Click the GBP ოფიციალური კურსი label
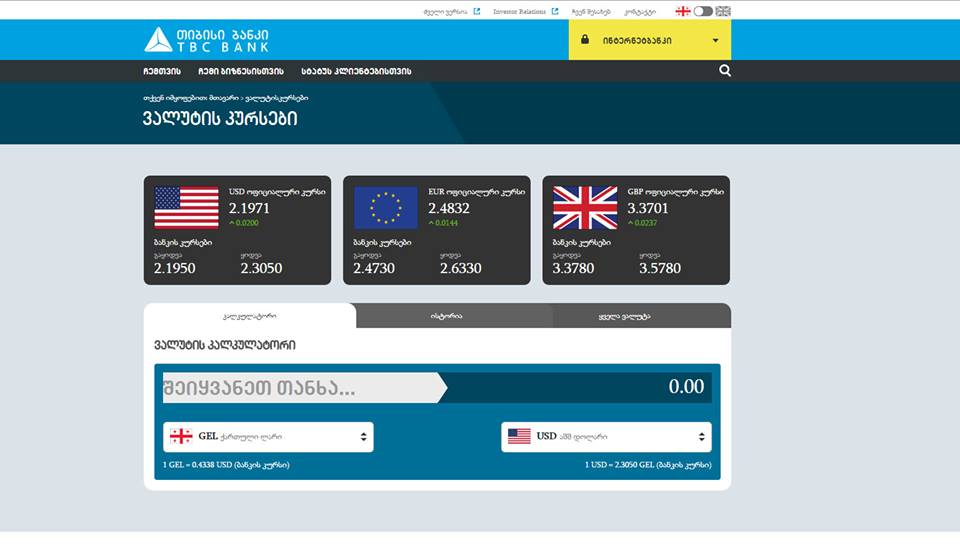 tap(676, 192)
